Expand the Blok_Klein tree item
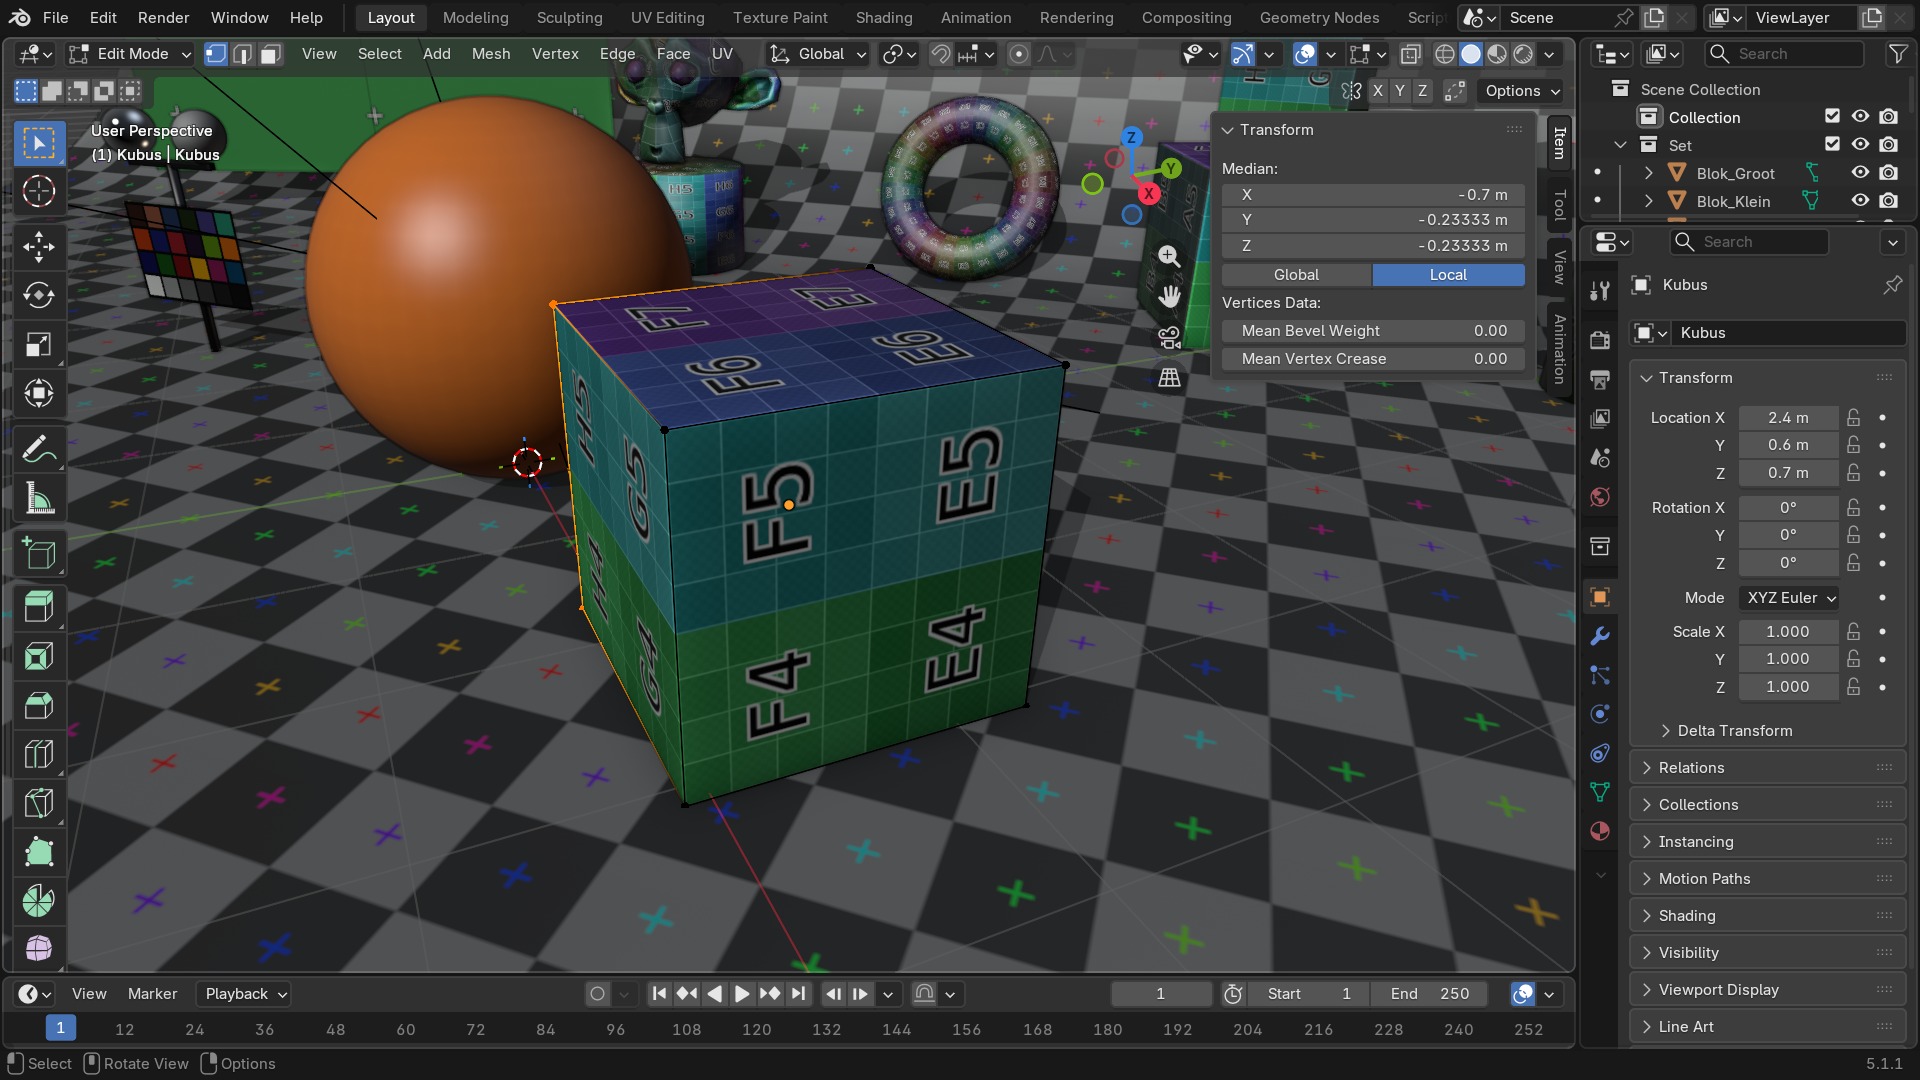 tap(1648, 201)
